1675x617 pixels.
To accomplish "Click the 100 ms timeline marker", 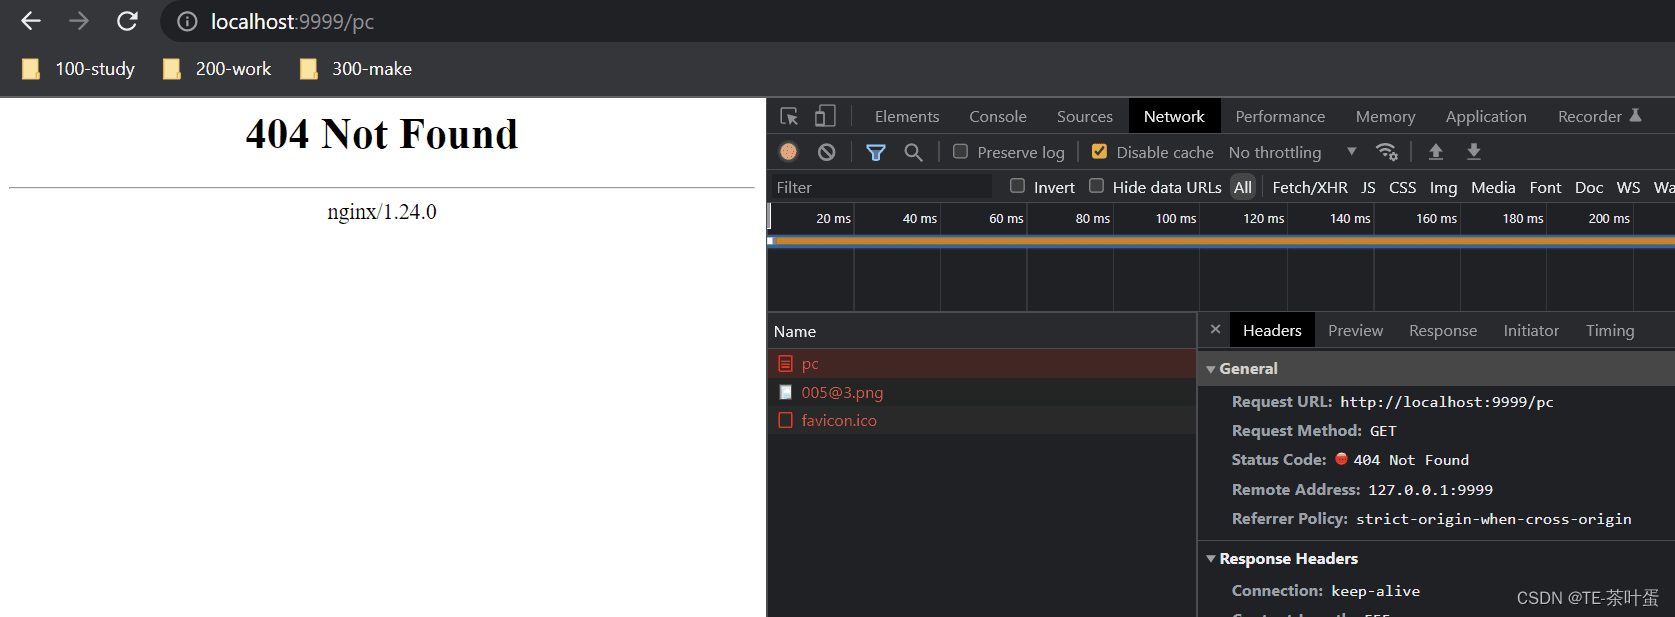I will point(1176,218).
